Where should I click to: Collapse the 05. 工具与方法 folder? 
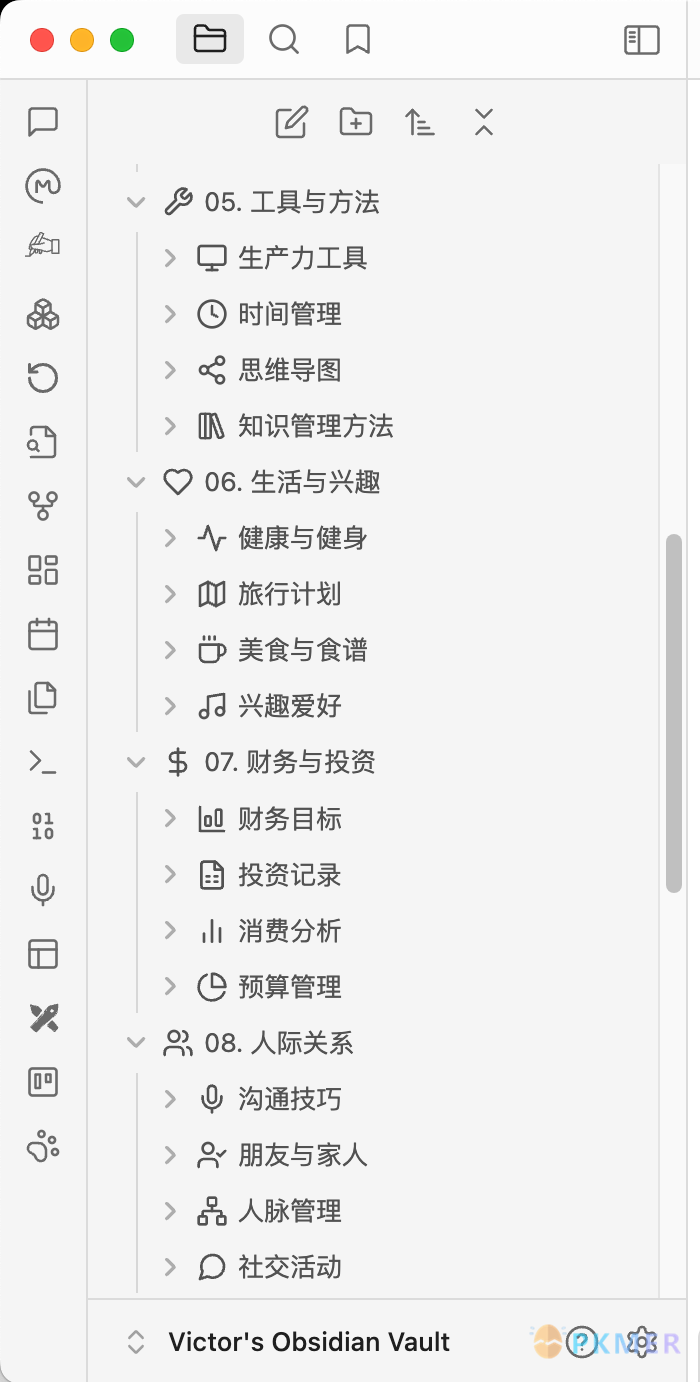136,202
